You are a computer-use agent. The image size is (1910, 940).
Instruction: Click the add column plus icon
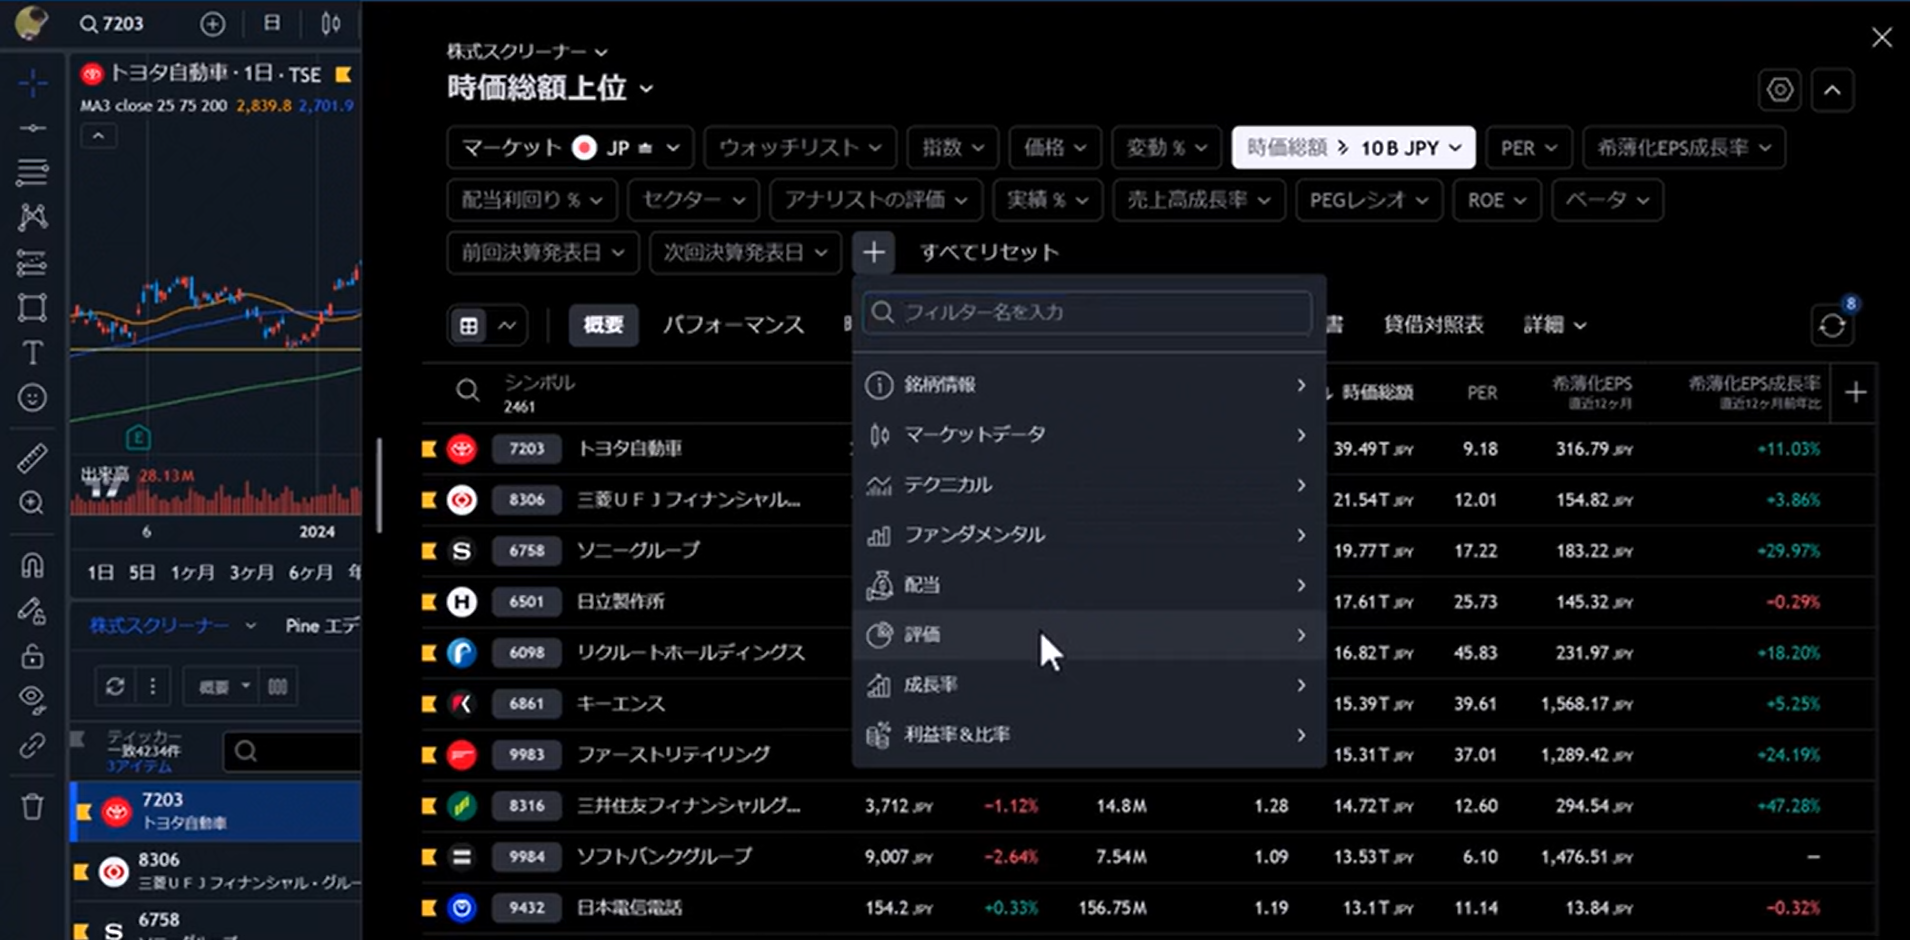click(1856, 393)
